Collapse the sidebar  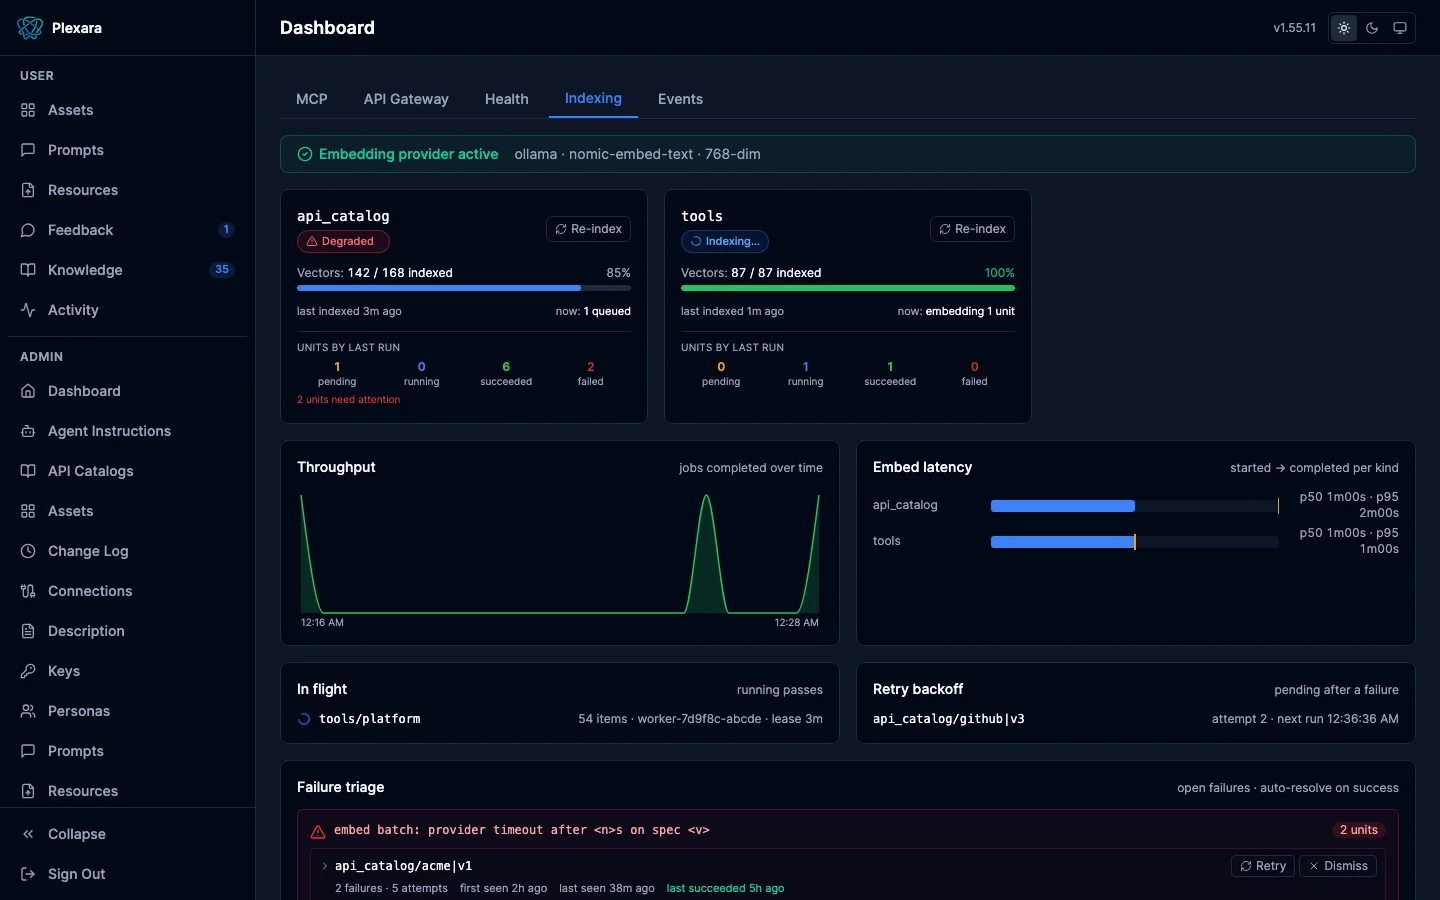tap(127, 834)
